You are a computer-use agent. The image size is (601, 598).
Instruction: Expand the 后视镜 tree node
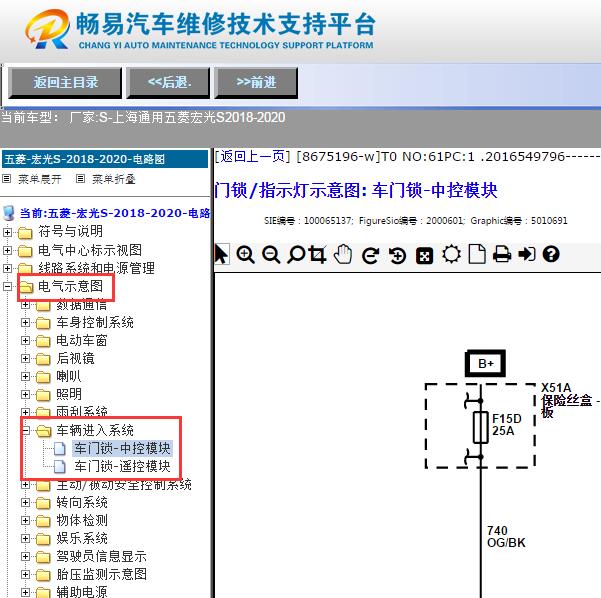click(x=25, y=358)
